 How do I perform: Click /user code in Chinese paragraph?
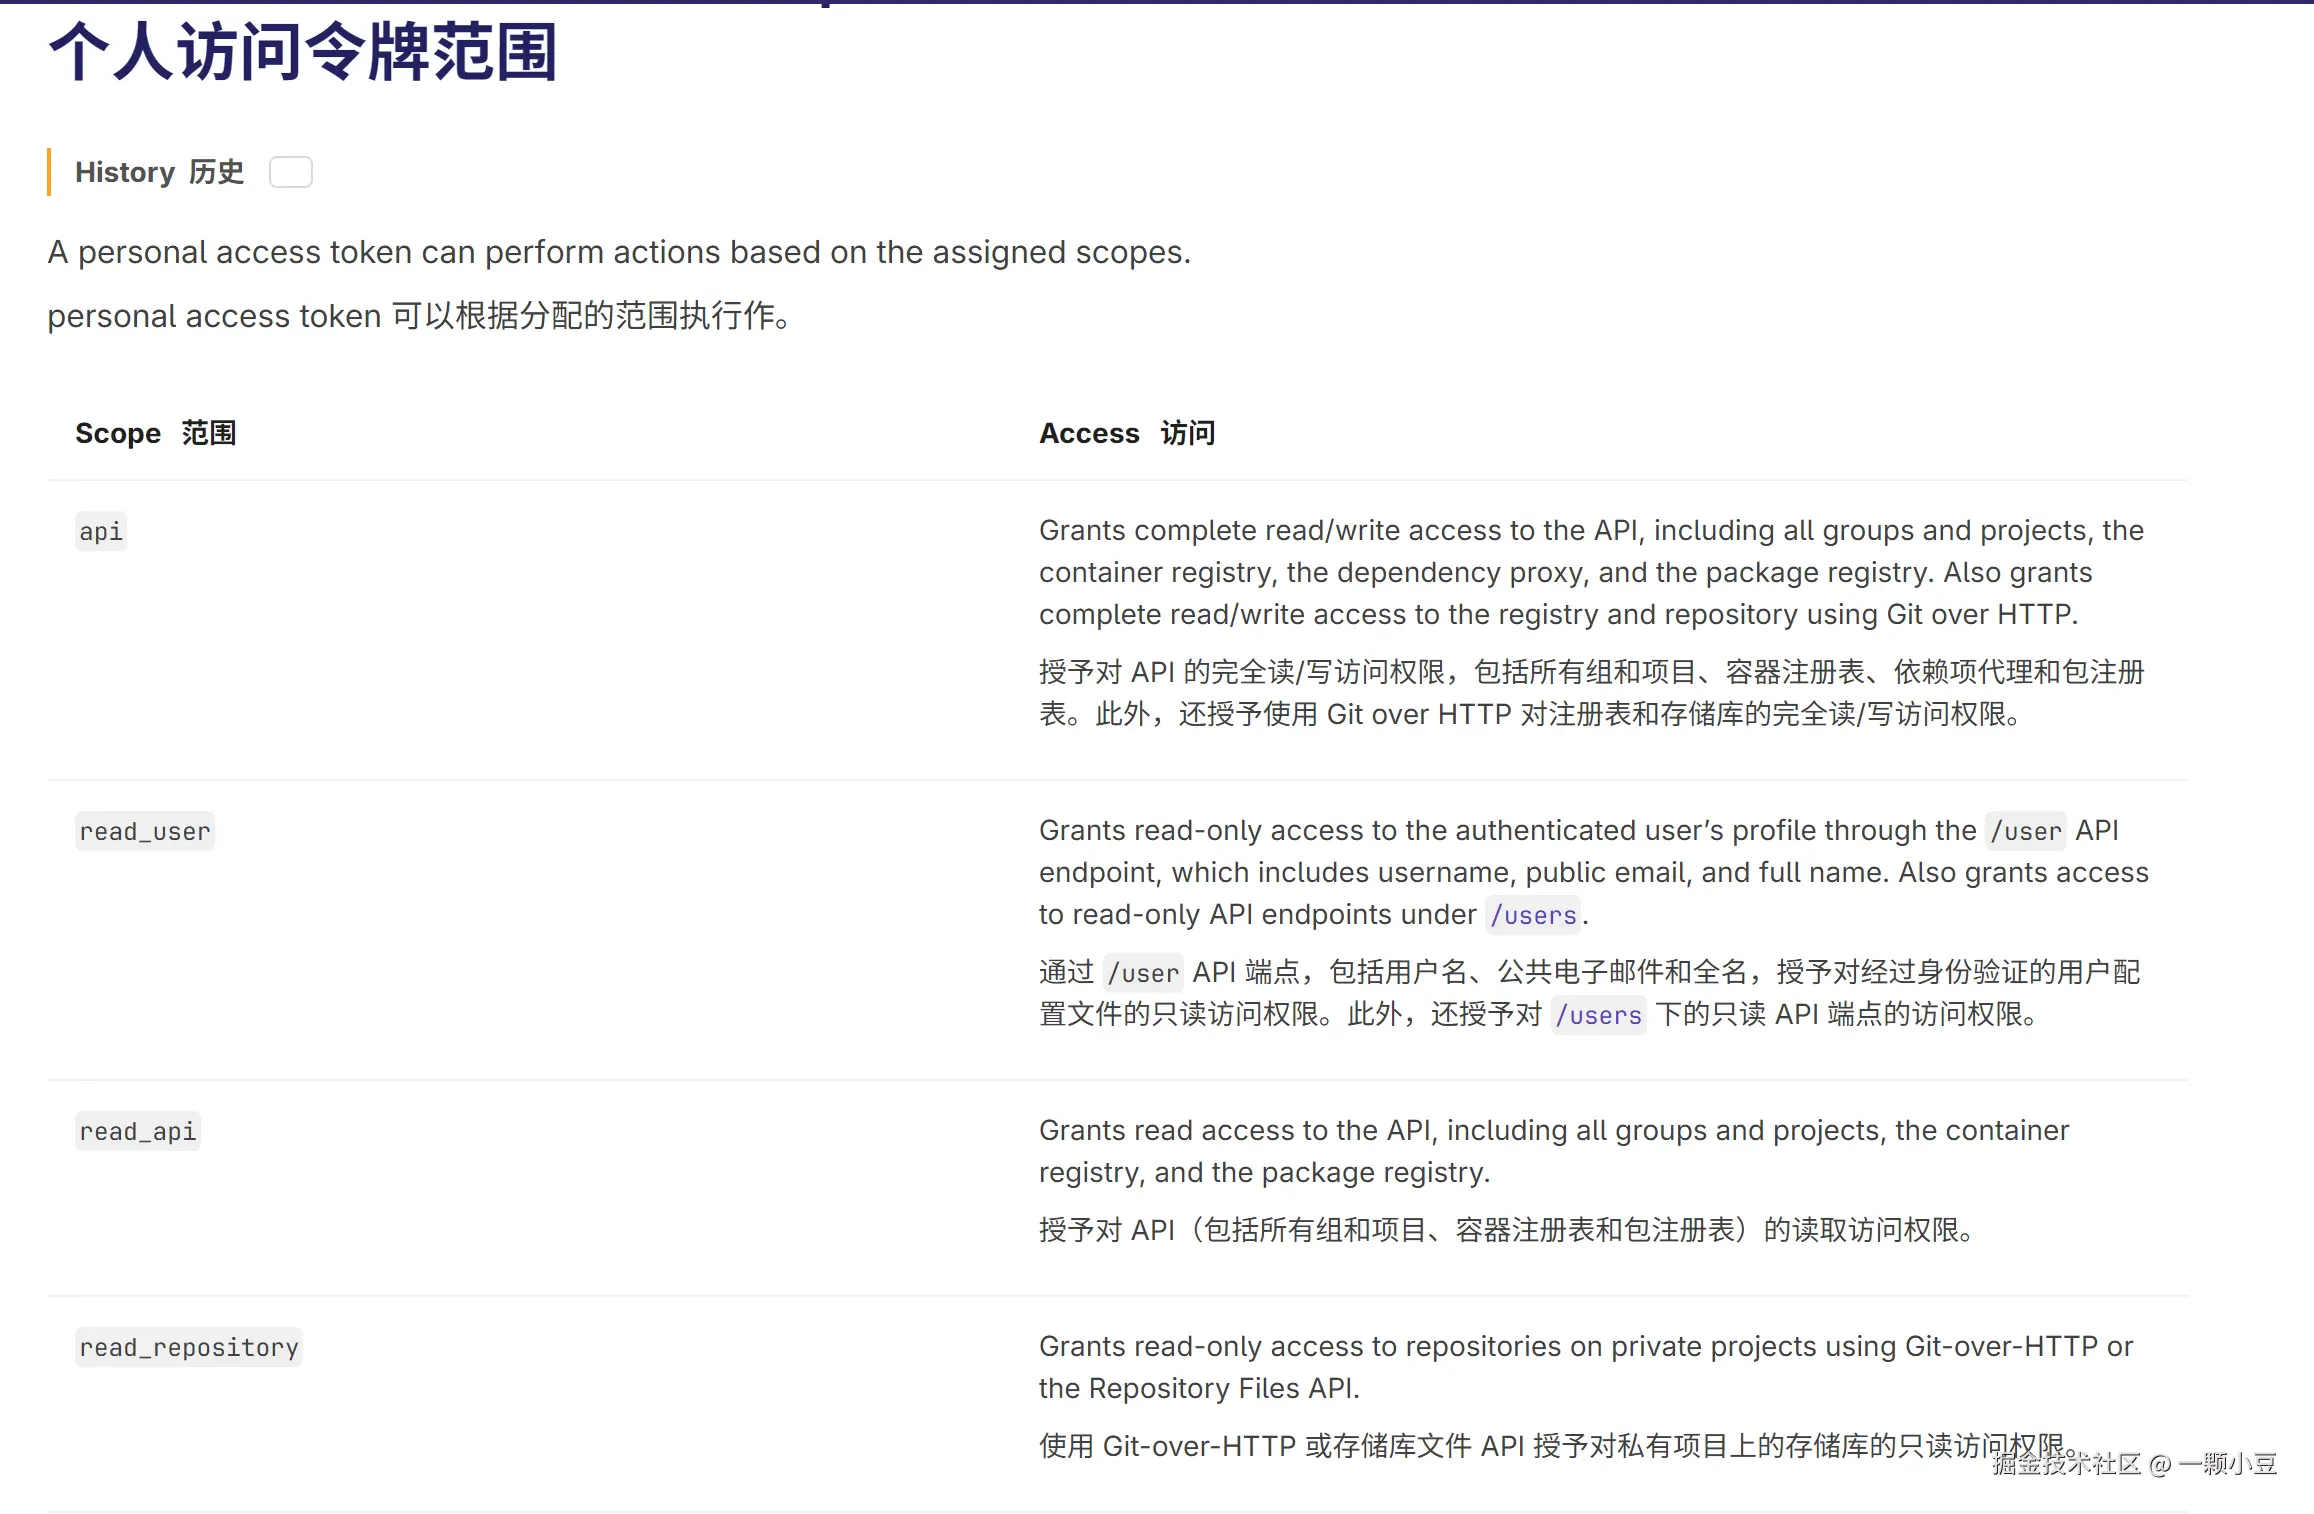1143,973
